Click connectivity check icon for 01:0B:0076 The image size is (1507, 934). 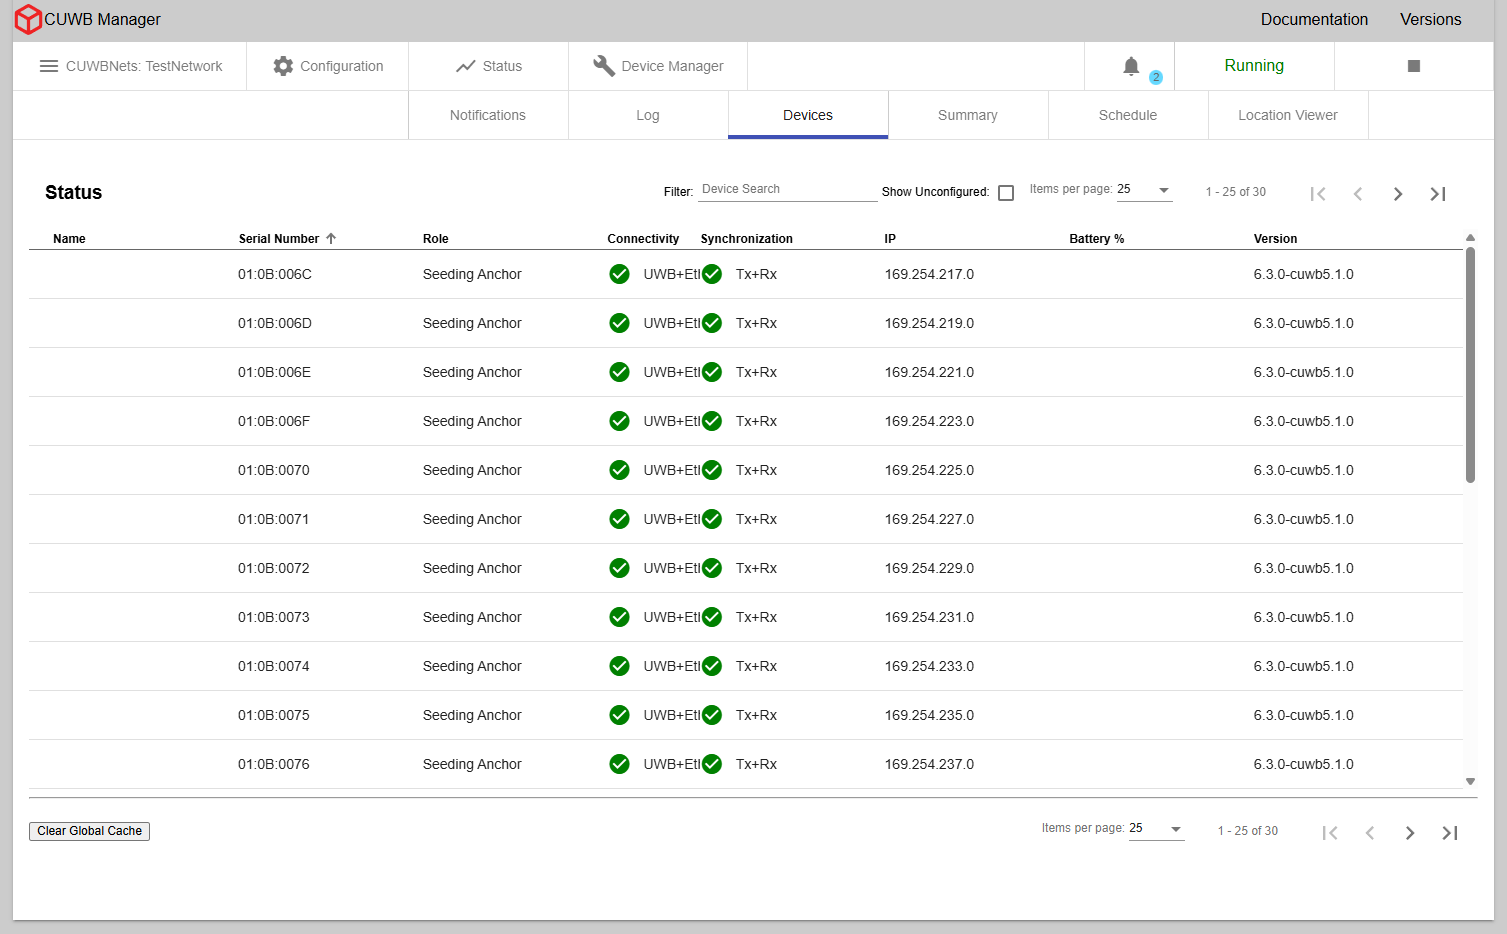[620, 764]
